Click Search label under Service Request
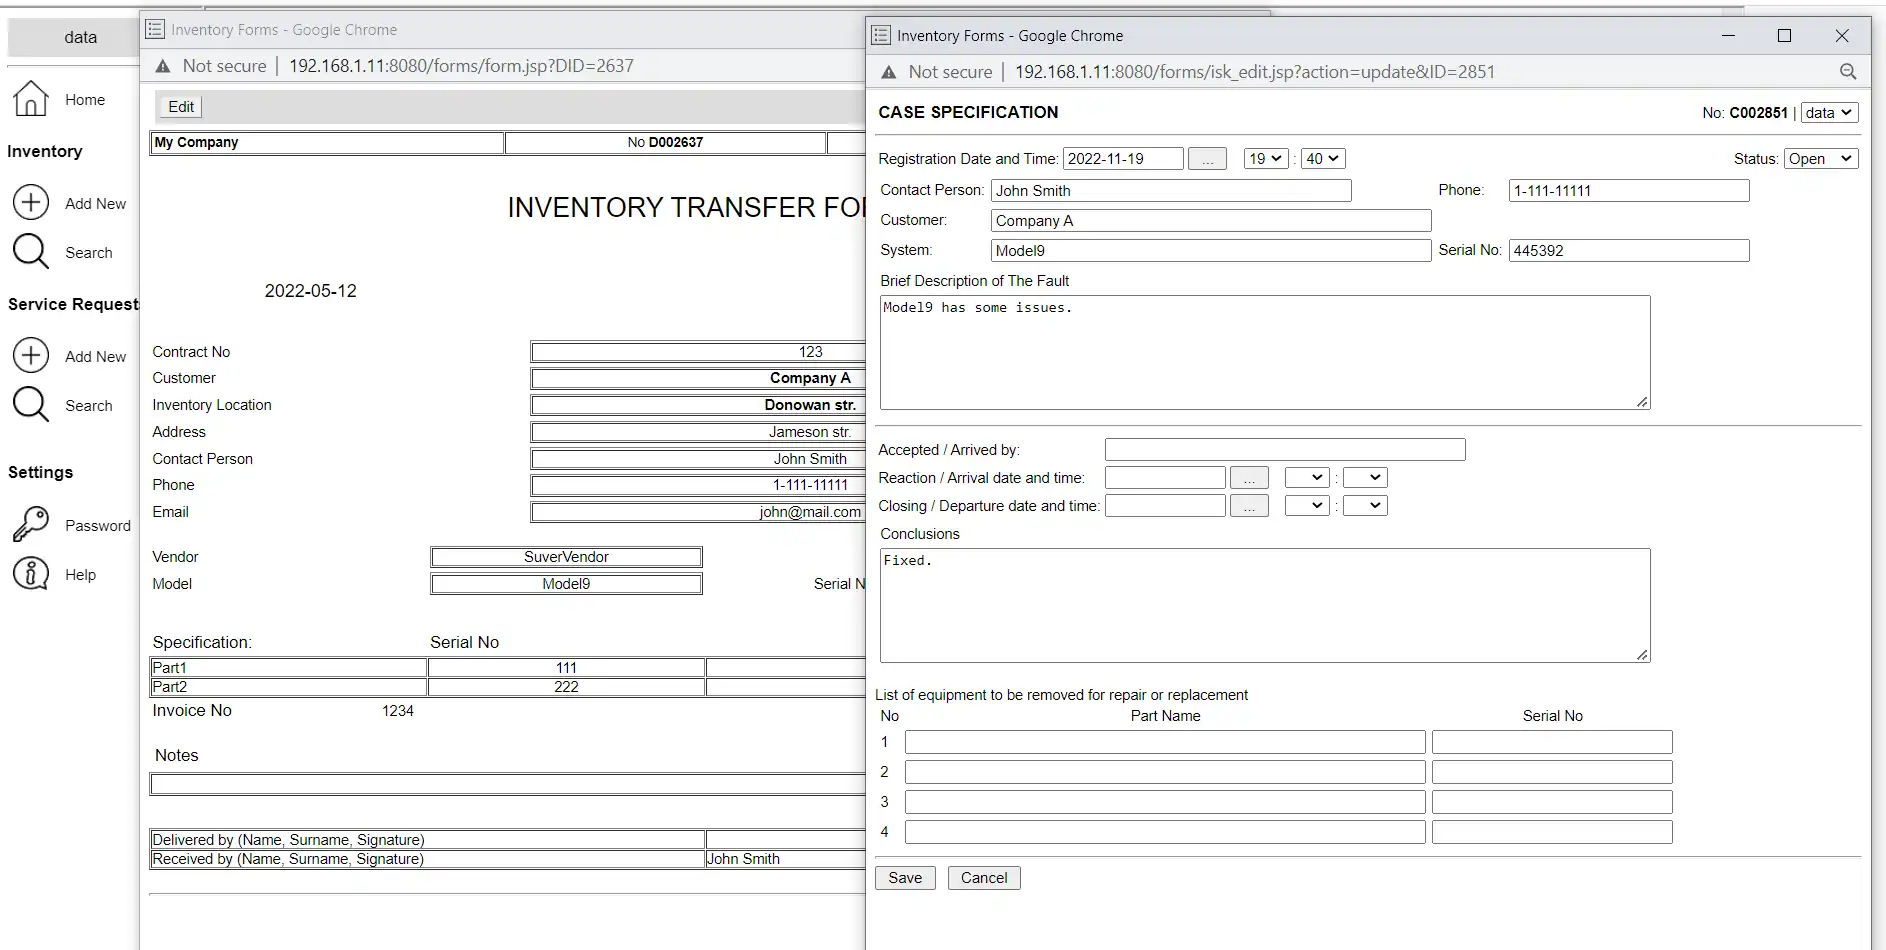The width and height of the screenshot is (1886, 950). (89, 406)
